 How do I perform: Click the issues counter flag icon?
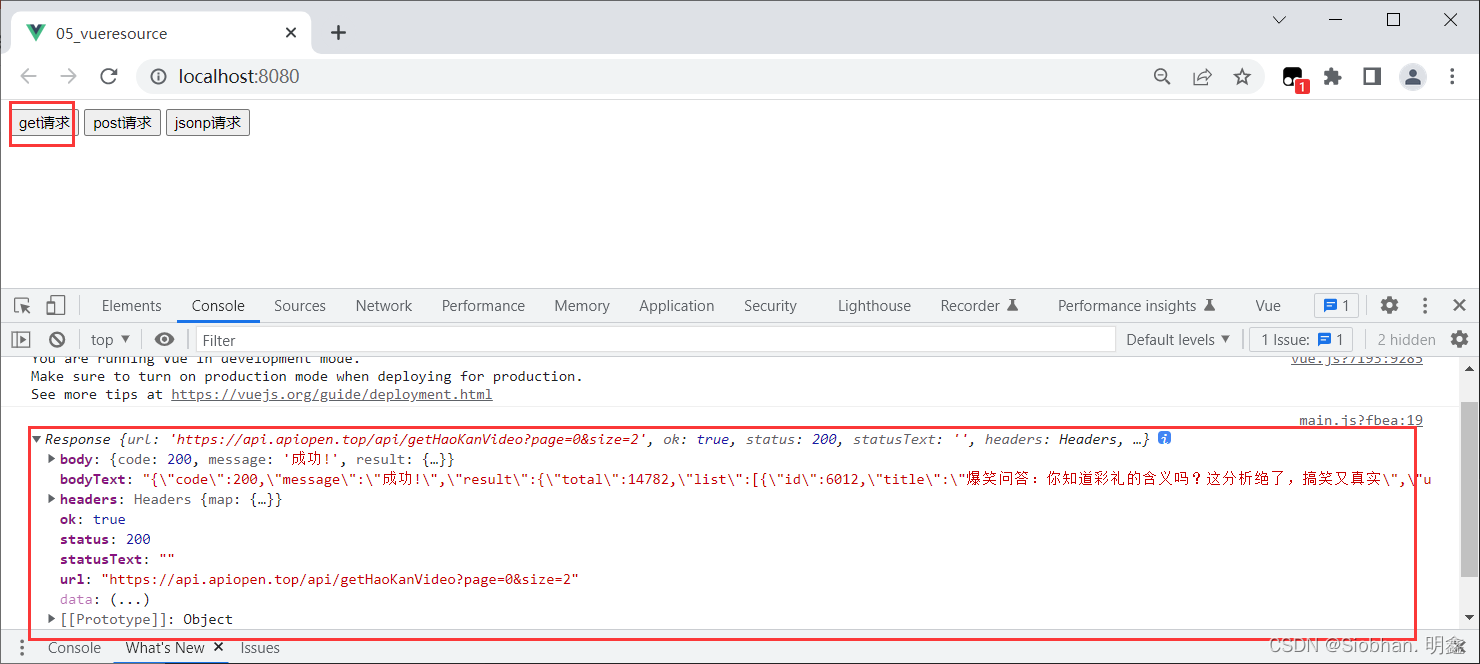(x=1336, y=305)
